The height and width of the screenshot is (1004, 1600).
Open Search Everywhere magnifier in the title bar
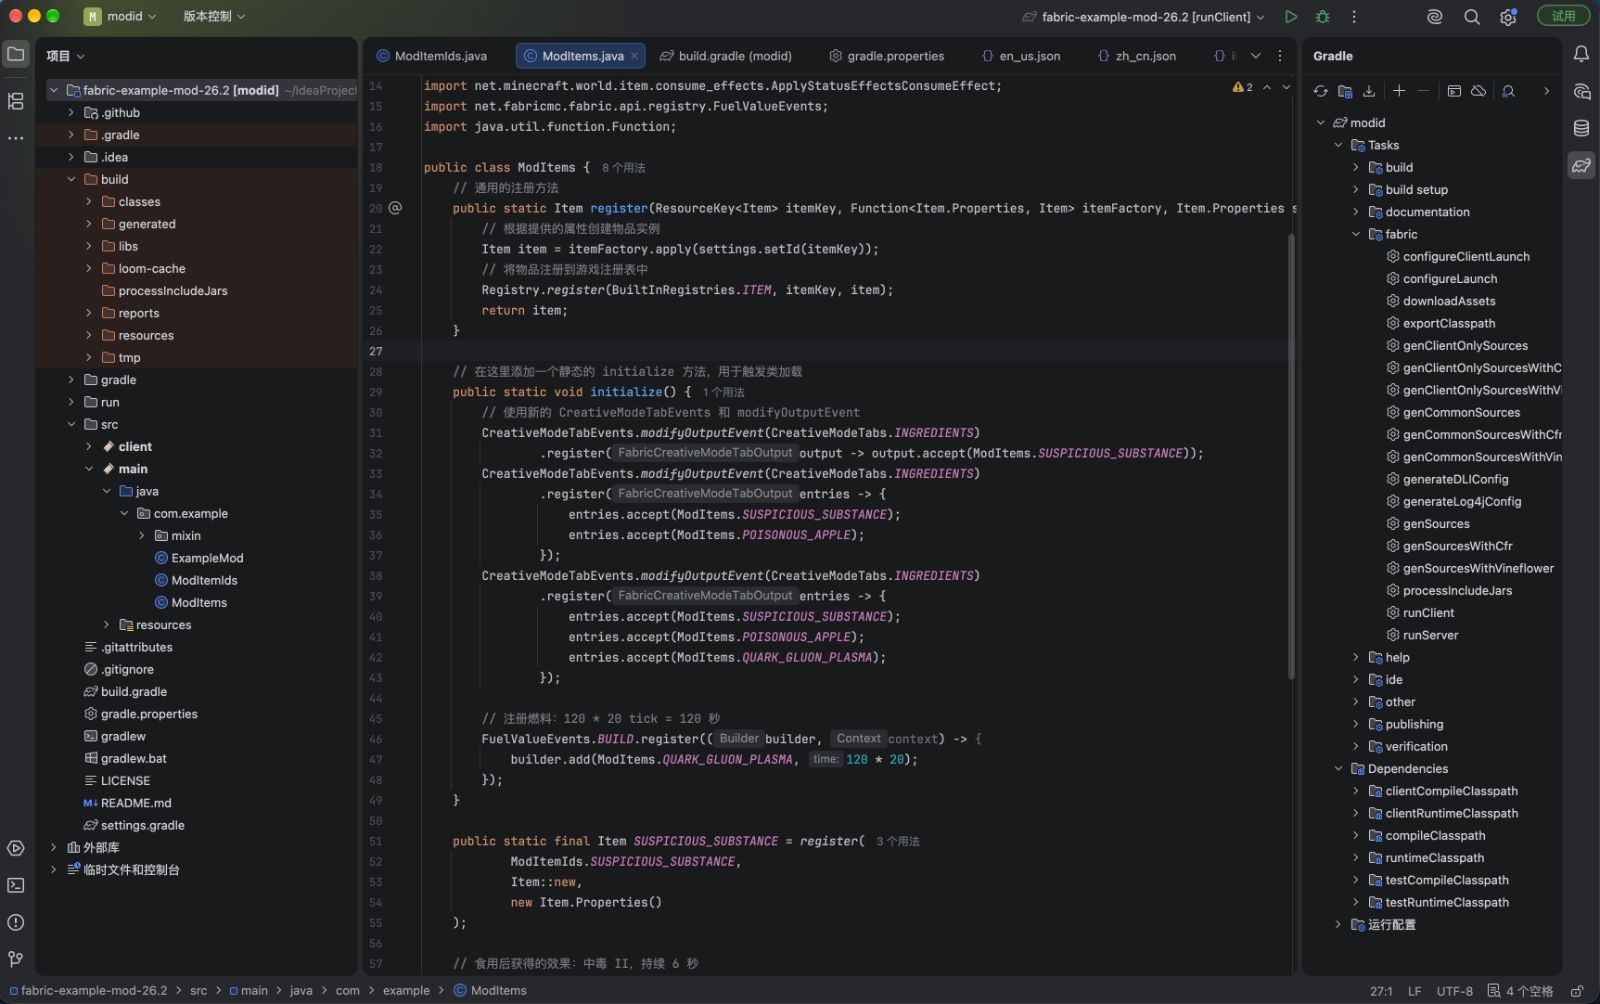pos(1472,16)
